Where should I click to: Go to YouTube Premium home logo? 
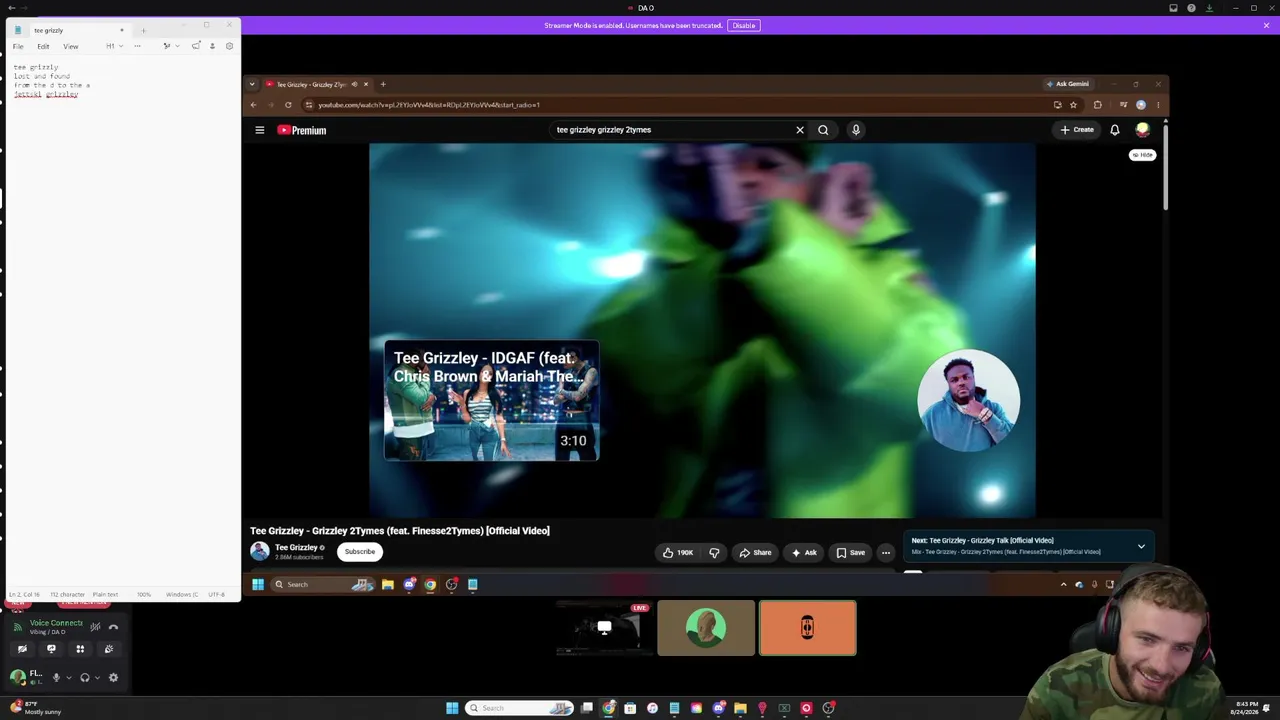tap(302, 130)
